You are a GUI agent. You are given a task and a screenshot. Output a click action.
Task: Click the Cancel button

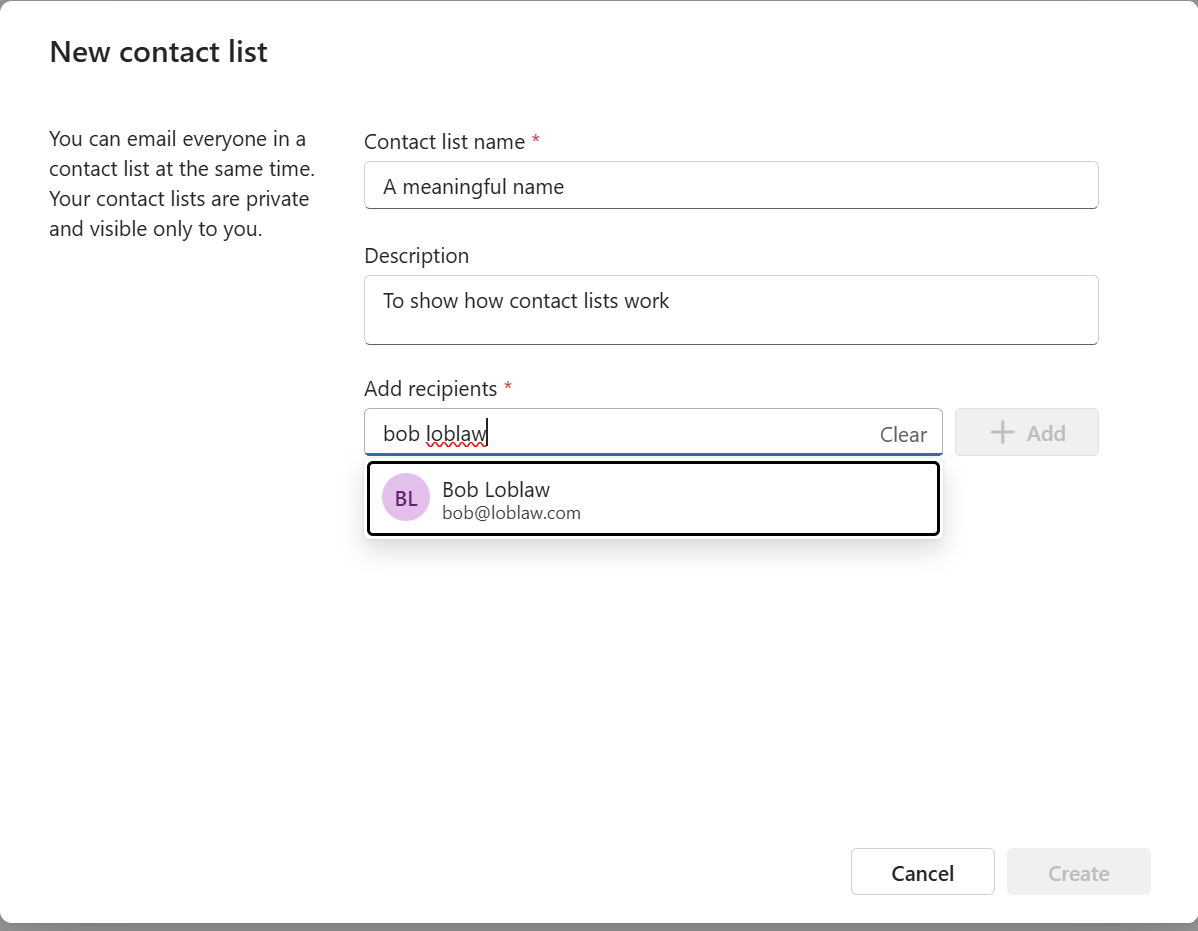coord(922,871)
